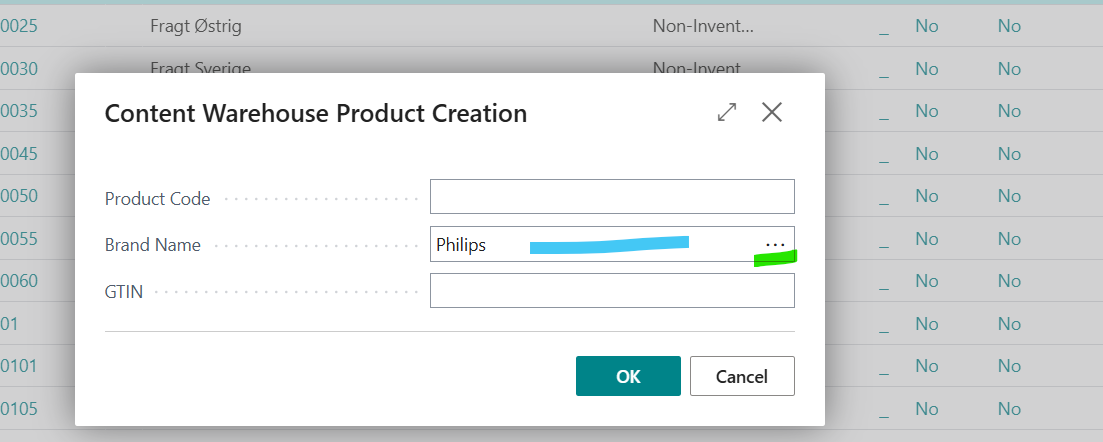Select item number 0045 in the list

[x=19, y=153]
